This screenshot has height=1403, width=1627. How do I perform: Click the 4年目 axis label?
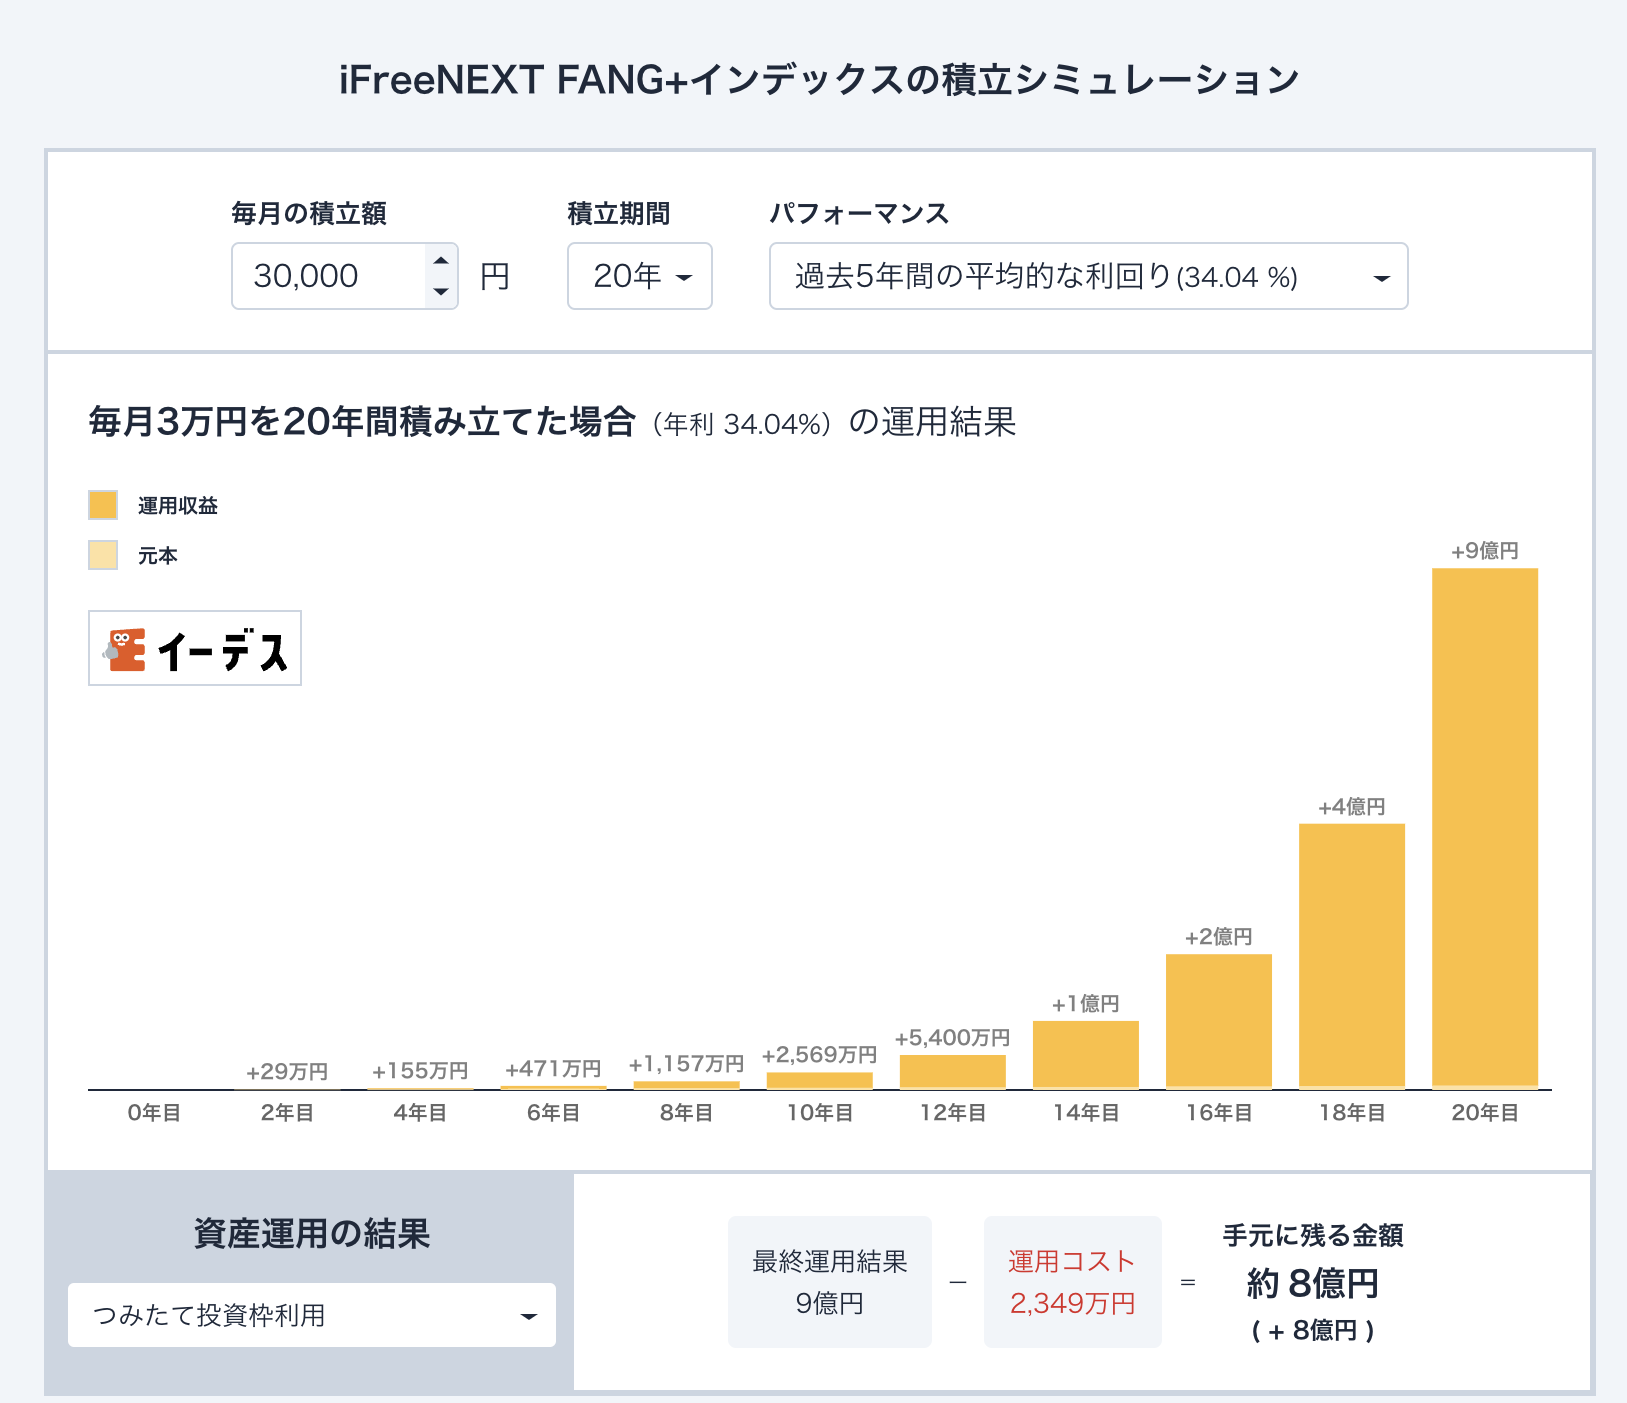[421, 1113]
